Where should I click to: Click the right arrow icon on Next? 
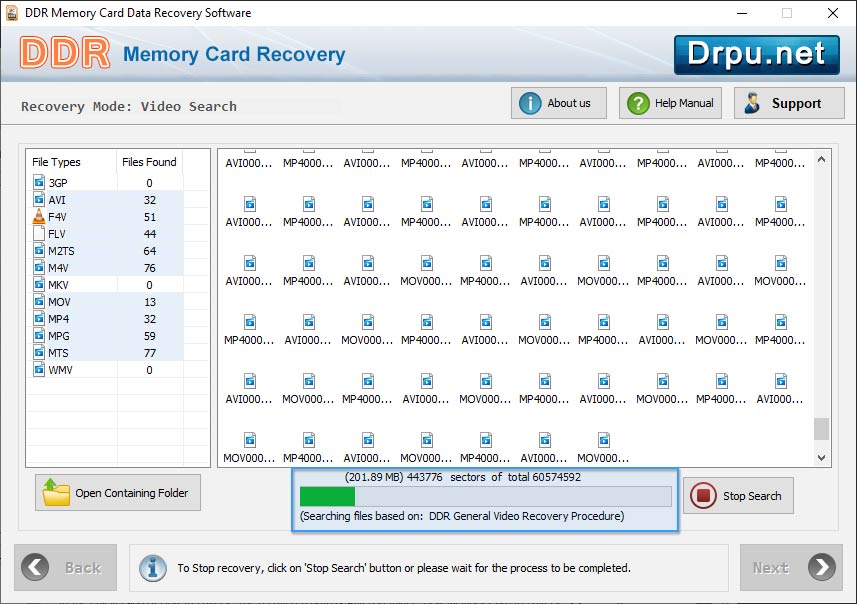(822, 567)
